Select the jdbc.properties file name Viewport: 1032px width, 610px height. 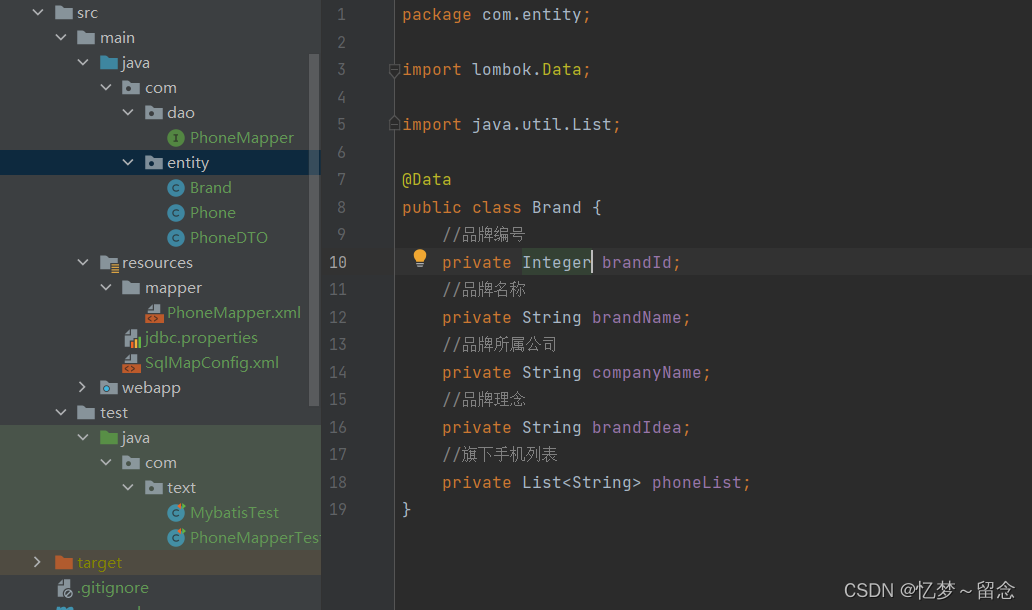pyautogui.click(x=201, y=338)
